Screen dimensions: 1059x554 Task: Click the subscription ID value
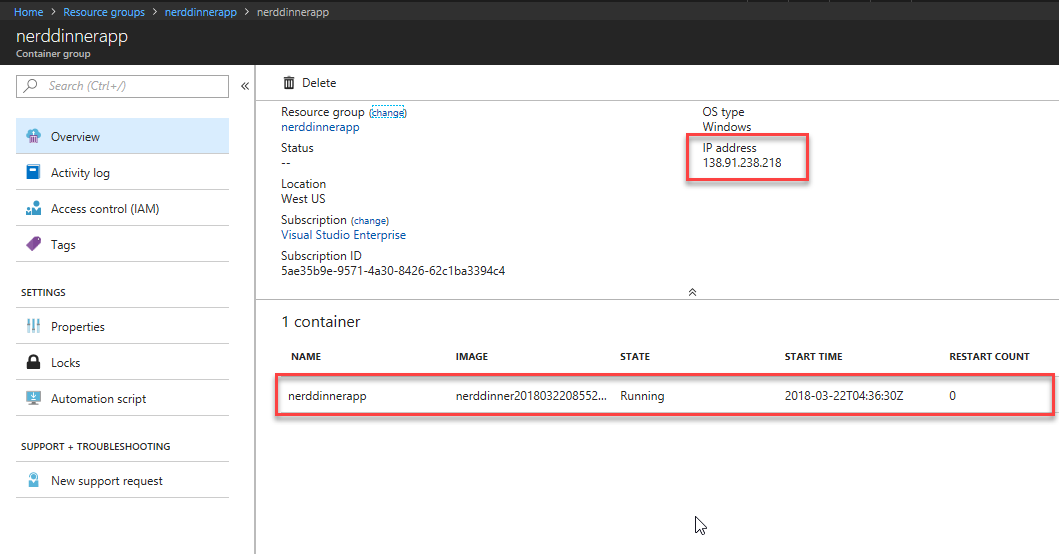[393, 271]
